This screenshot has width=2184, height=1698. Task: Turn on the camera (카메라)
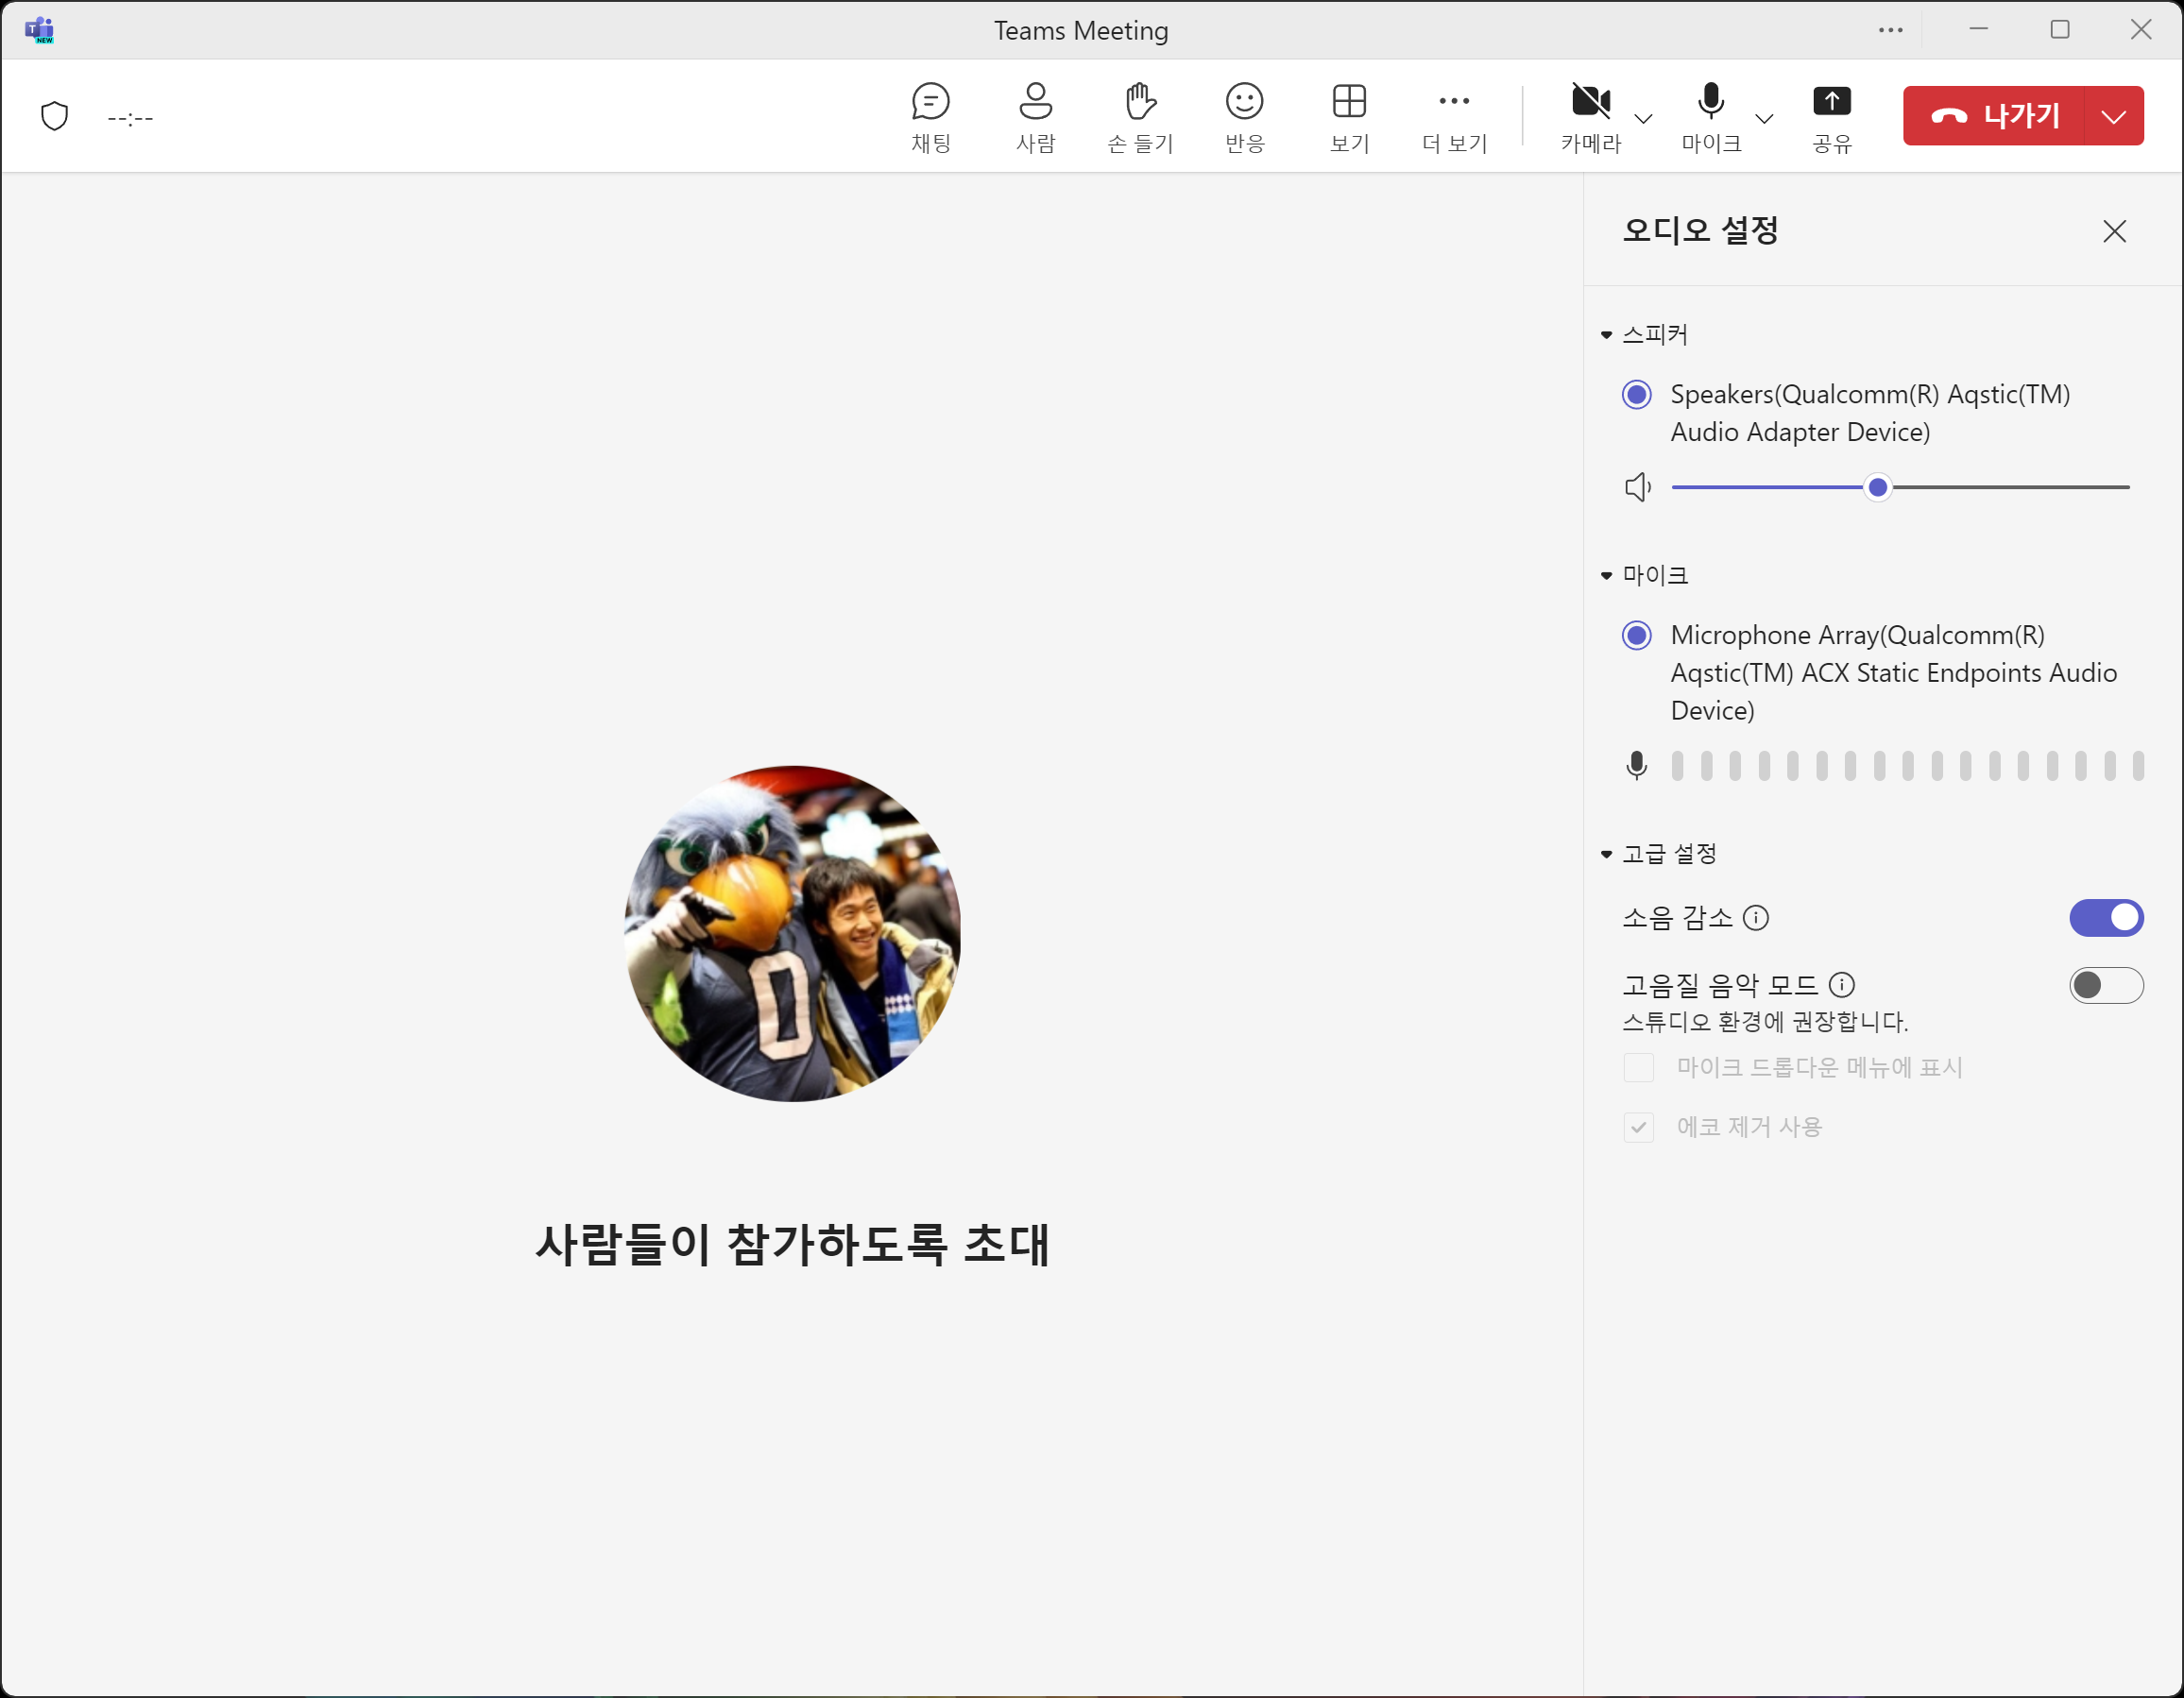(x=1590, y=116)
